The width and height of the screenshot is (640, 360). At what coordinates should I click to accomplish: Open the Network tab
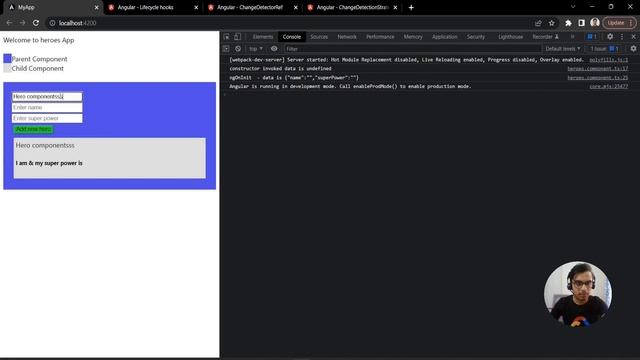click(x=347, y=37)
